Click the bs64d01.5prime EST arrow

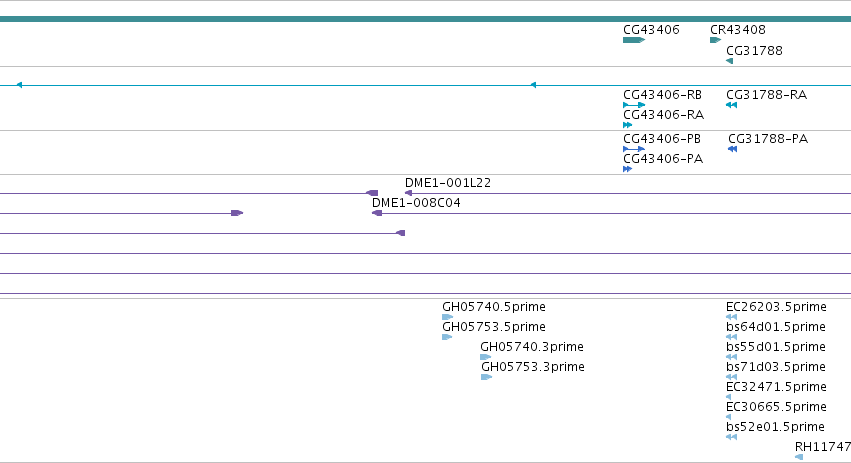click(731, 337)
